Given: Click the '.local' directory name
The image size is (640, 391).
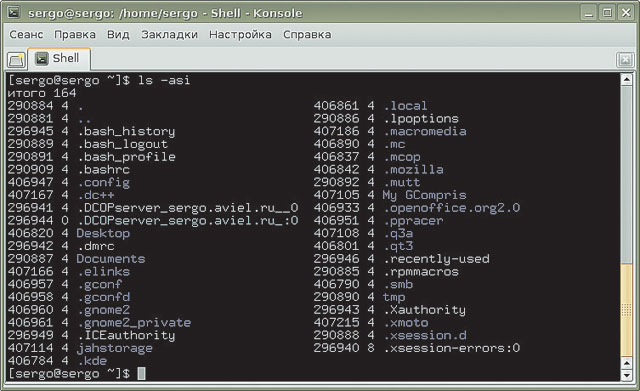Looking at the screenshot, I should point(405,106).
